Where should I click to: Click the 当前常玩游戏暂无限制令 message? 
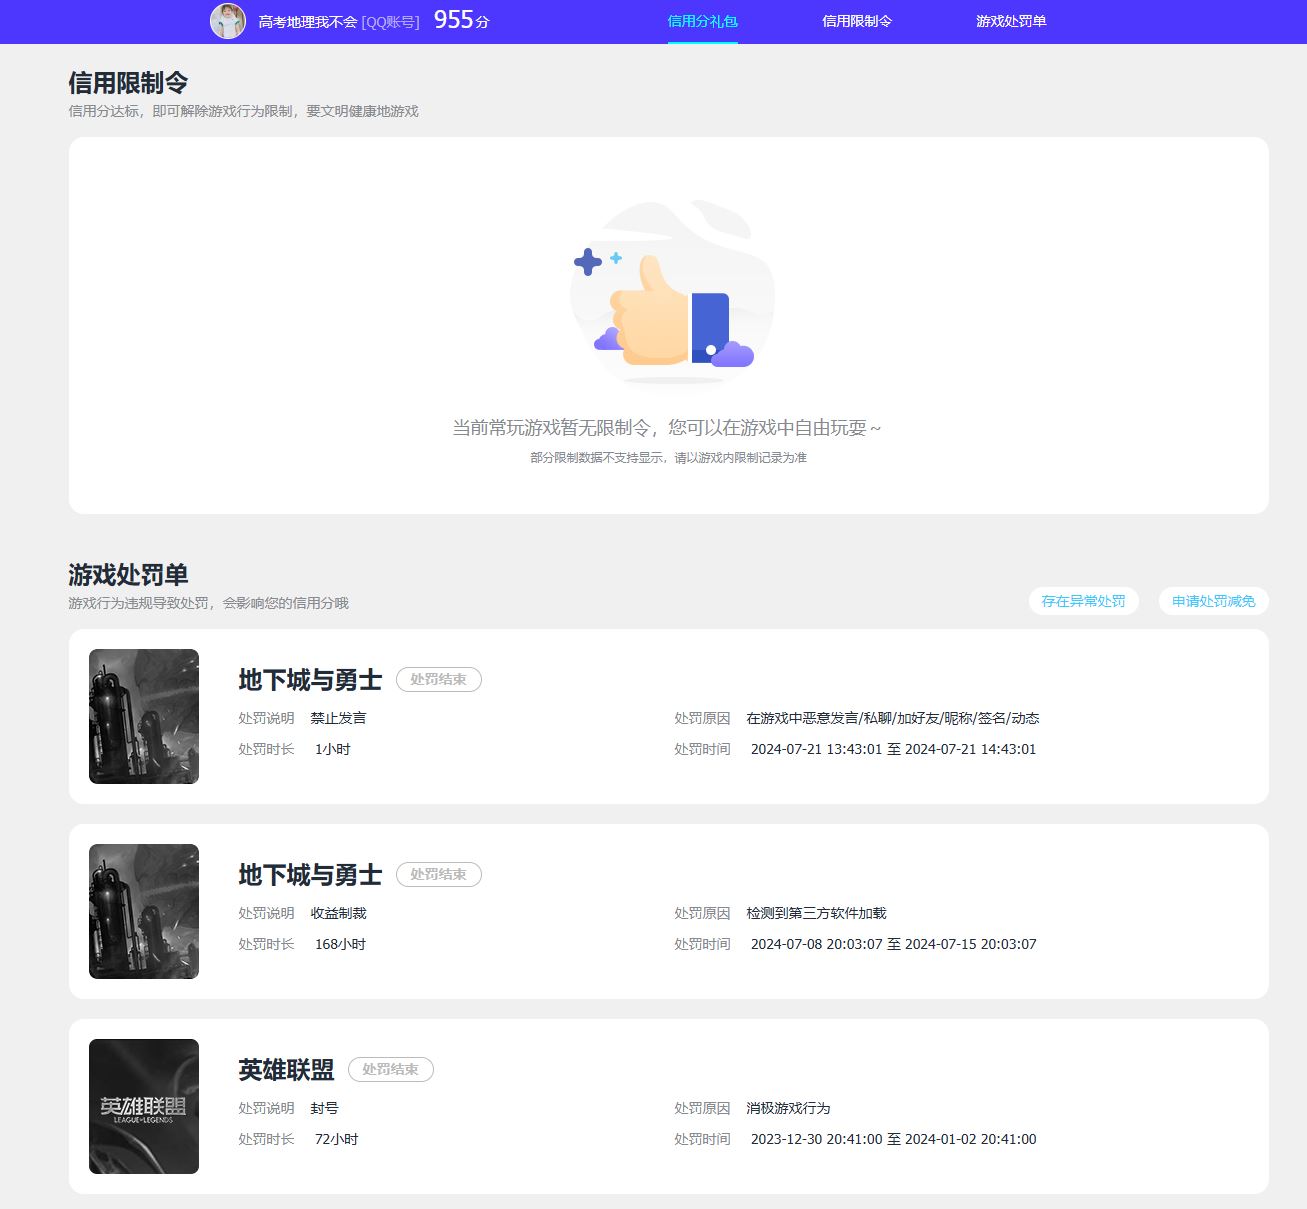tap(667, 428)
